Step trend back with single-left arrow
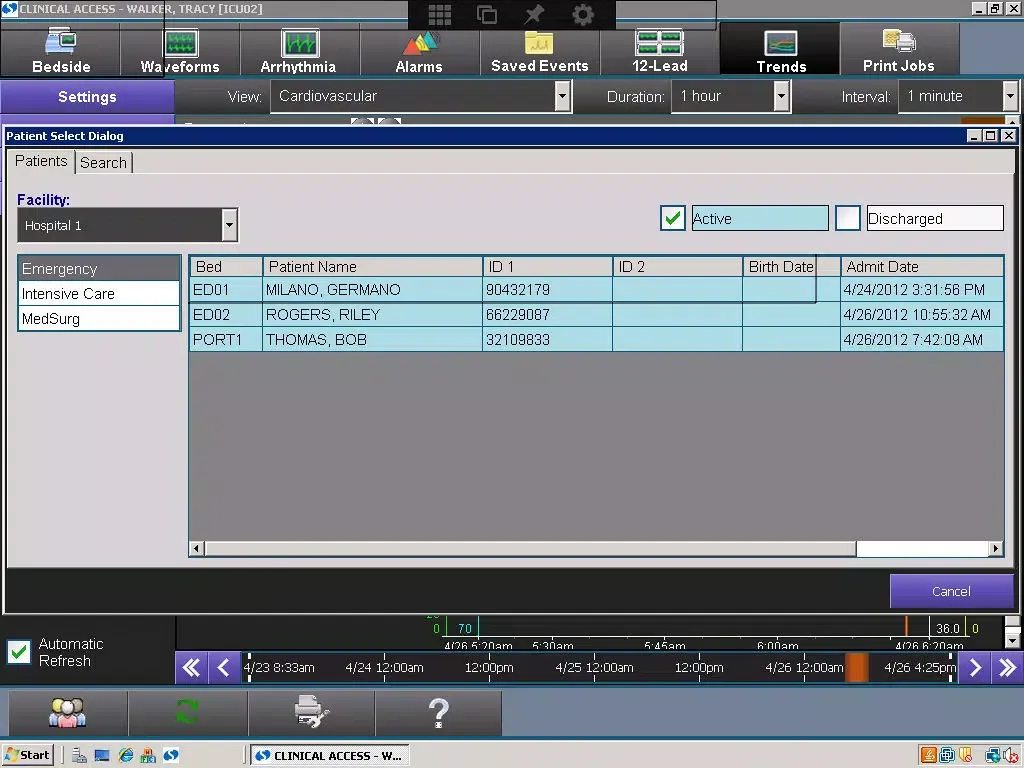 pyautogui.click(x=224, y=667)
